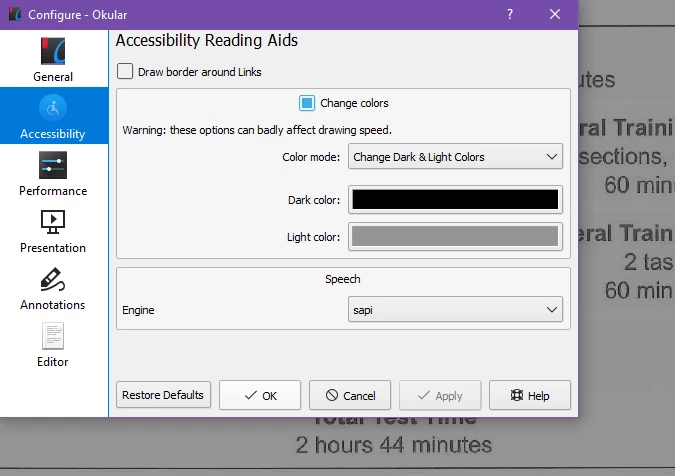Click the Color mode label
This screenshot has width=675, height=476.
(311, 157)
